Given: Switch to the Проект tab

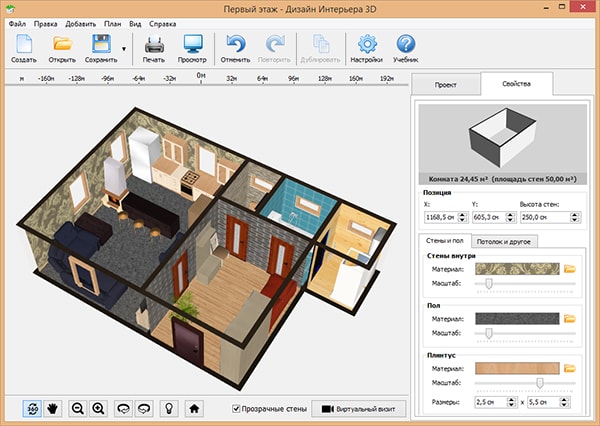Looking at the screenshot, I should click(x=445, y=86).
